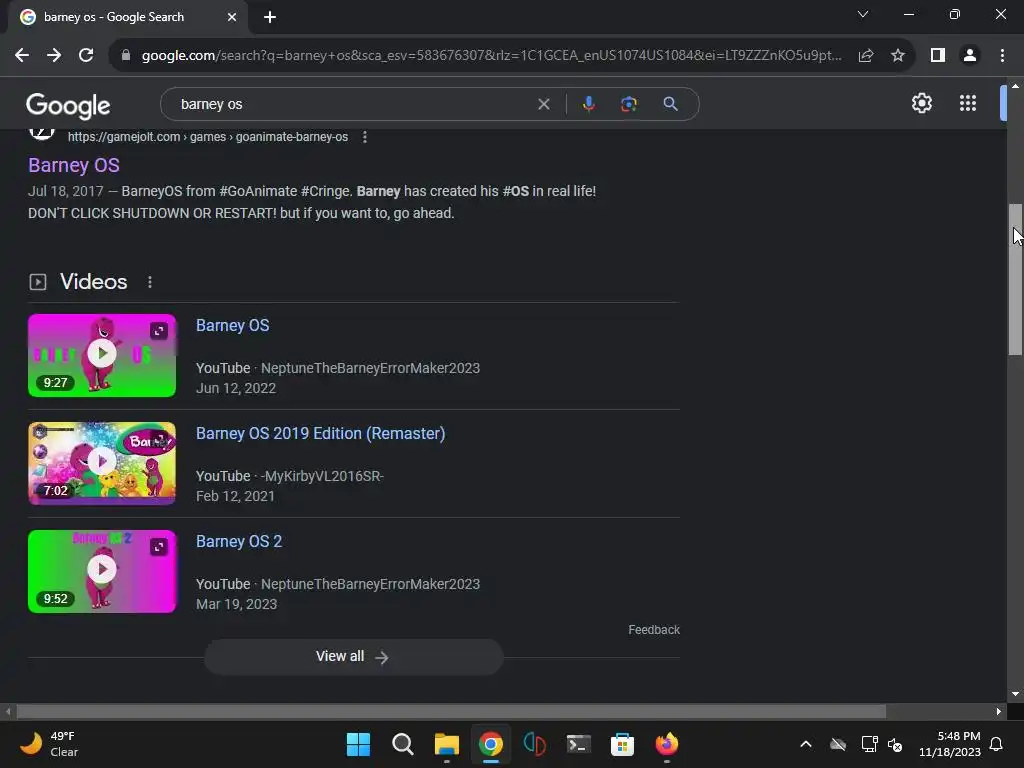The image size is (1024, 768).
Task: Click the search input field
Action: click(353, 104)
